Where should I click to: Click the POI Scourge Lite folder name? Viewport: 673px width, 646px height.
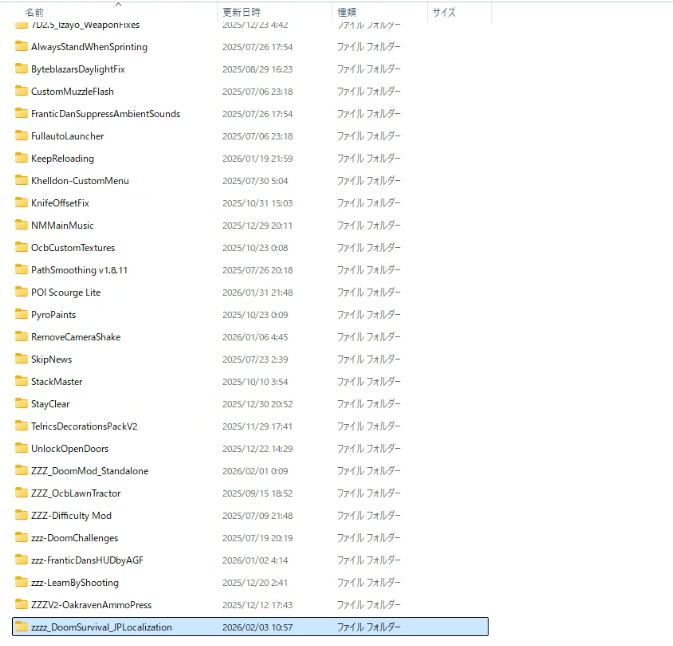coord(65,292)
